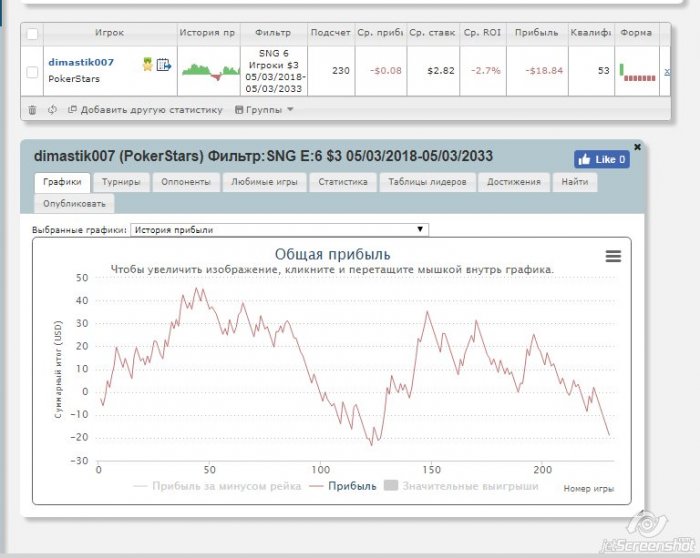Click the Facebook Like button
Viewport: 700px width, 558px height.
coord(602,159)
